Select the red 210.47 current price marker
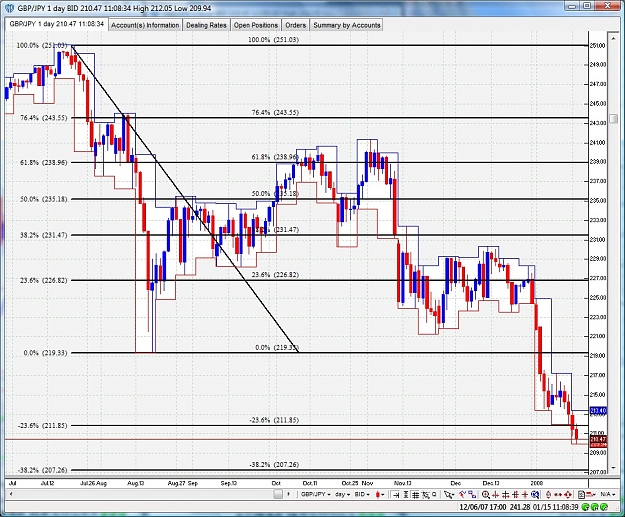Image resolution: width=625 pixels, height=517 pixels. (598, 439)
